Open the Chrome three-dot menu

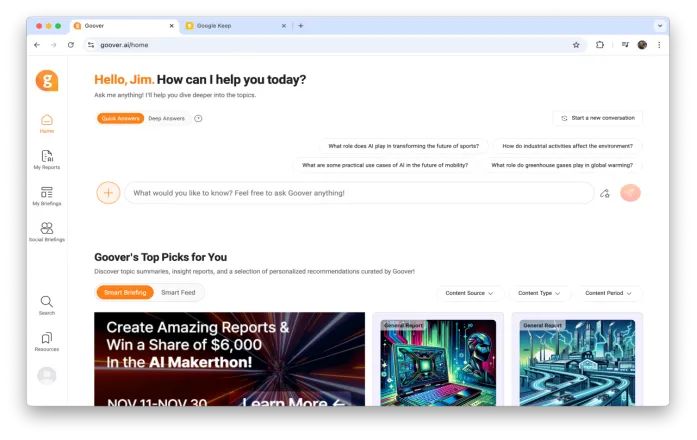pyautogui.click(x=659, y=44)
